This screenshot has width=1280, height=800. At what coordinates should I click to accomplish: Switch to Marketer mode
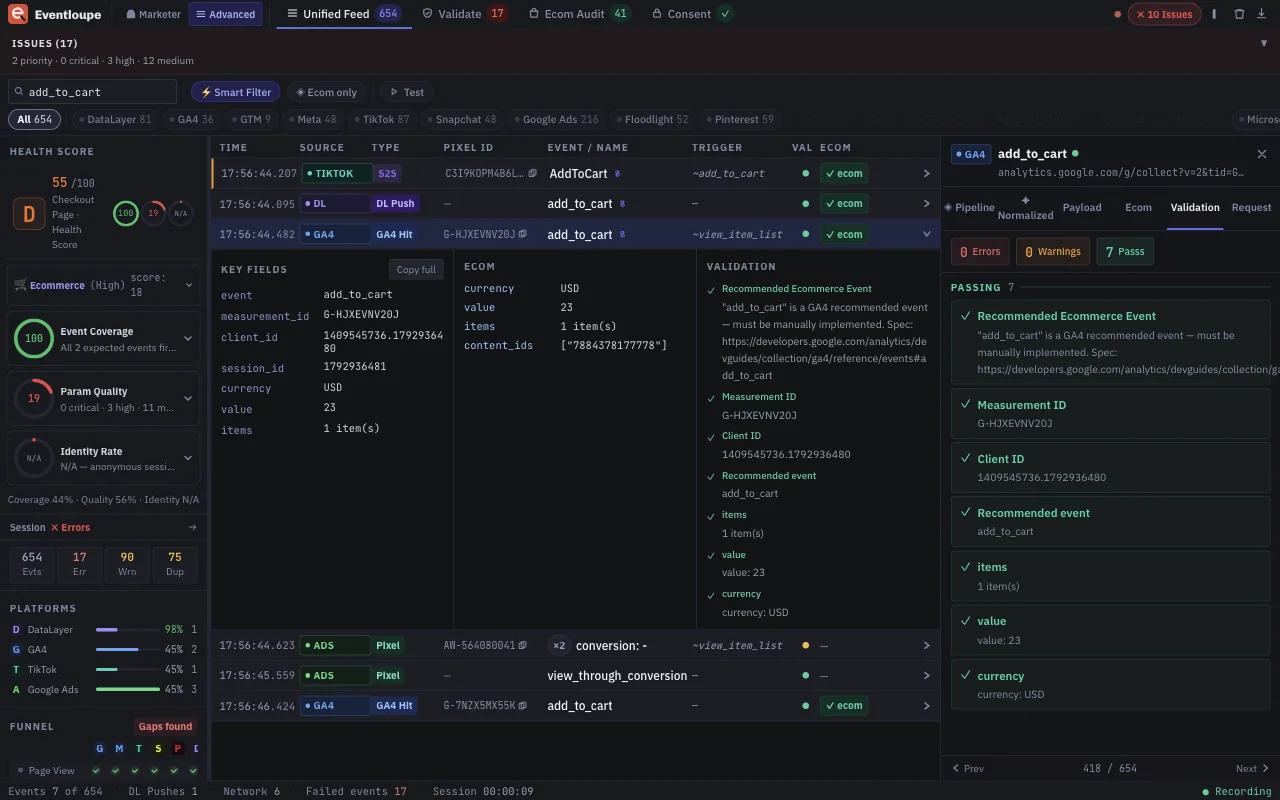[x=154, y=14]
